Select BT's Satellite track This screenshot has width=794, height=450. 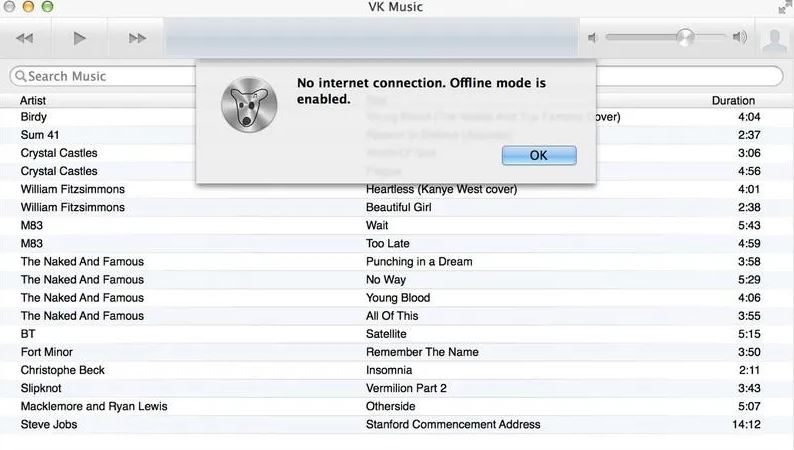[x=397, y=334]
